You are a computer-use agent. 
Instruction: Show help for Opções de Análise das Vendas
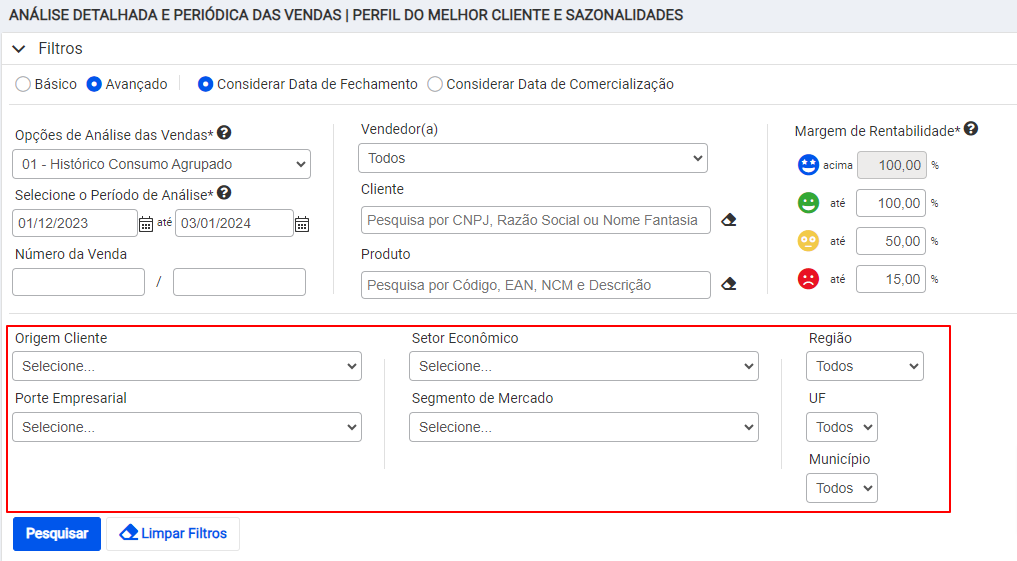[x=224, y=133]
